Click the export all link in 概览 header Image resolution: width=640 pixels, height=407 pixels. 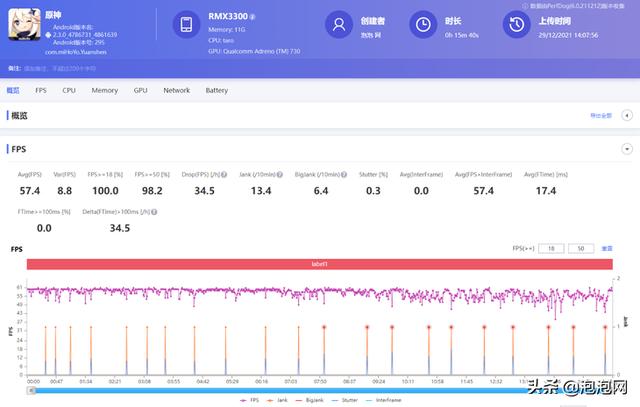(x=601, y=116)
